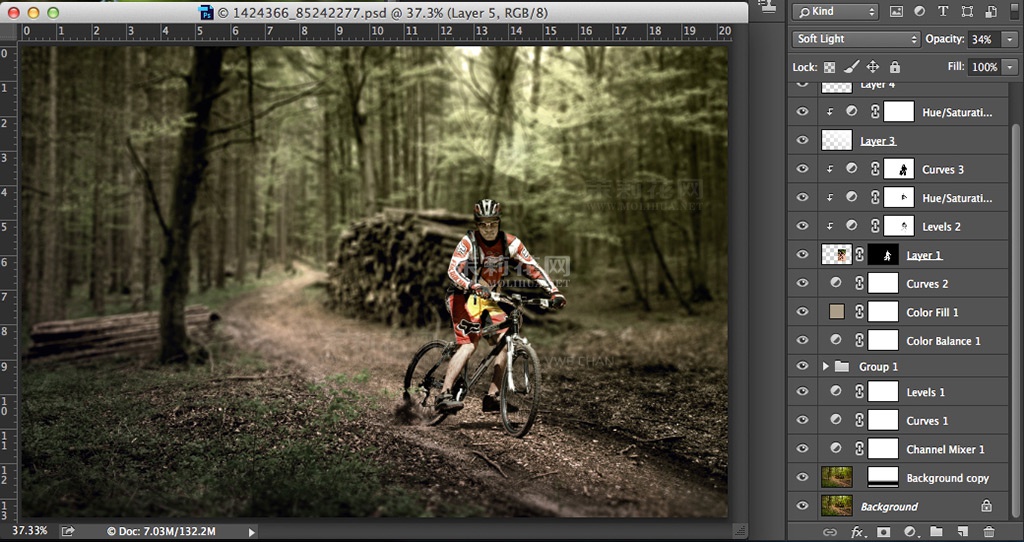The height and width of the screenshot is (542, 1024).
Task: Select the Curves 3 mask thumbnail
Action: [899, 168]
